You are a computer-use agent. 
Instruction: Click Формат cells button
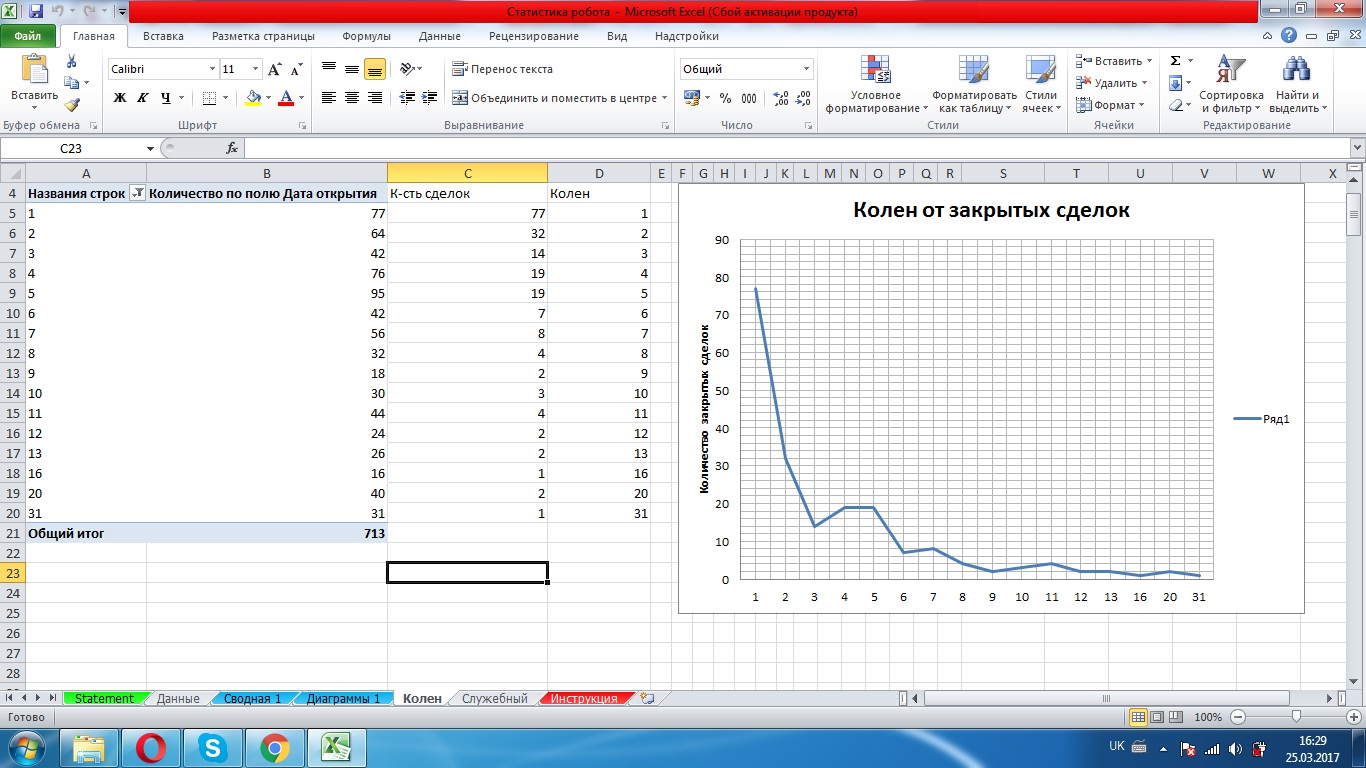[1110, 105]
